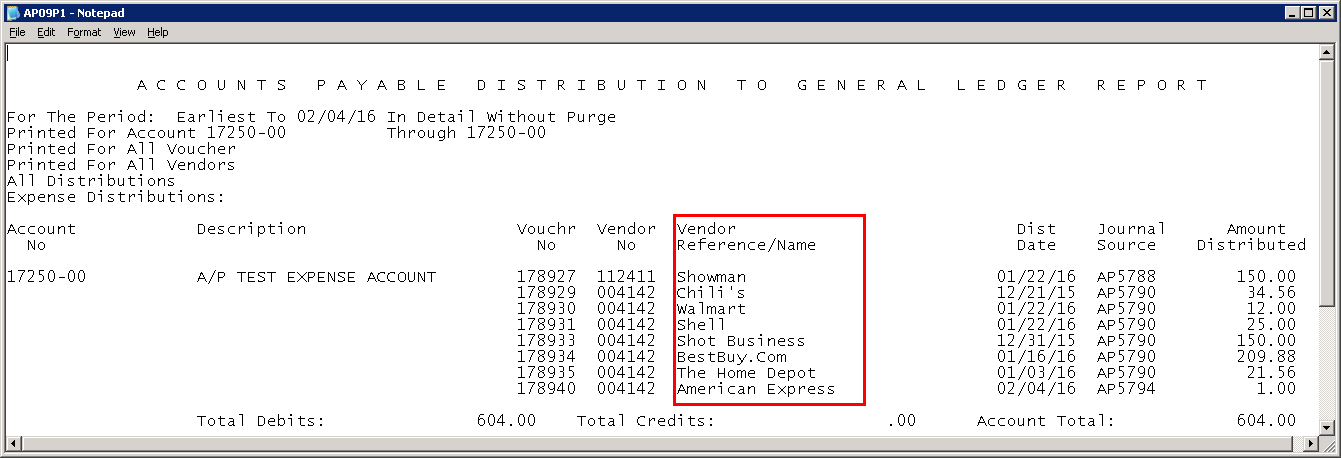Click vendor name BestBuy.Com
The width and height of the screenshot is (1341, 458).
(731, 357)
